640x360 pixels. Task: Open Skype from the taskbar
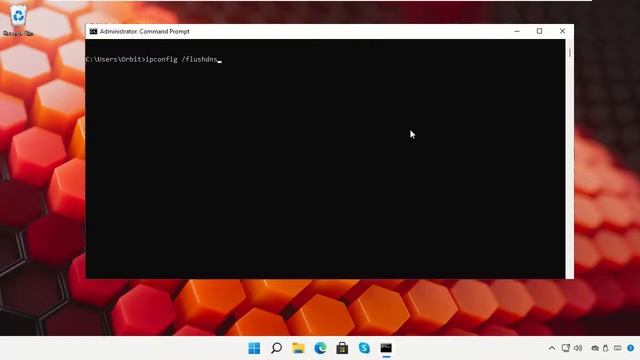click(364, 348)
